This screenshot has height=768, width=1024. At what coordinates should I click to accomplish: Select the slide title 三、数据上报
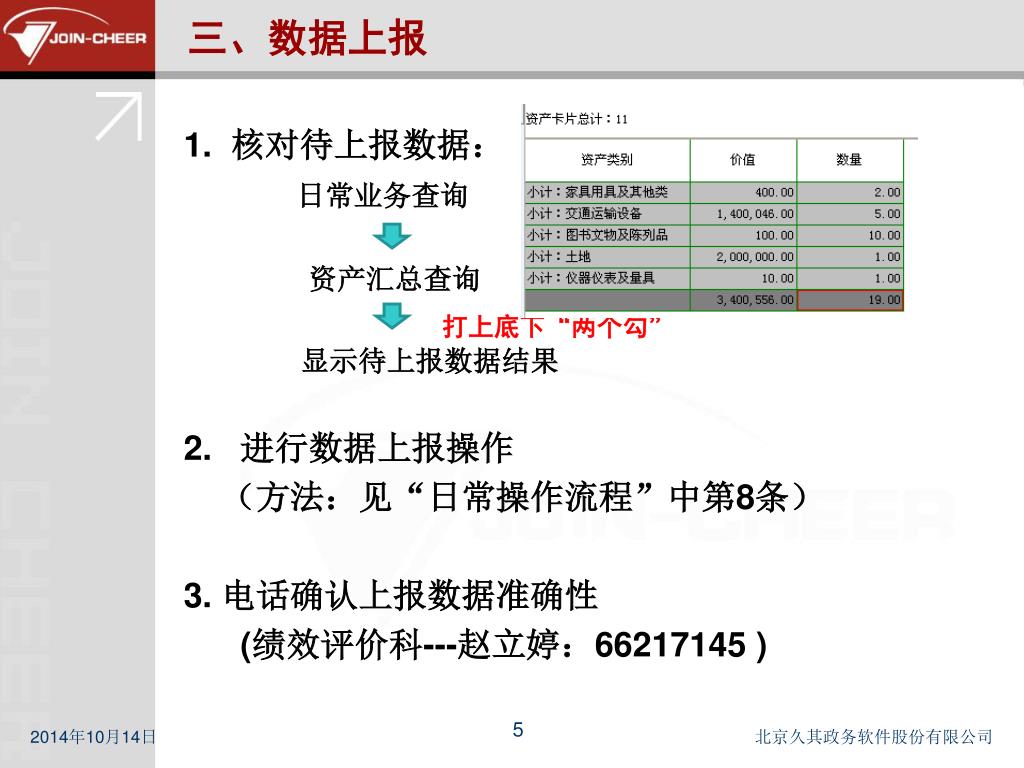pos(308,38)
